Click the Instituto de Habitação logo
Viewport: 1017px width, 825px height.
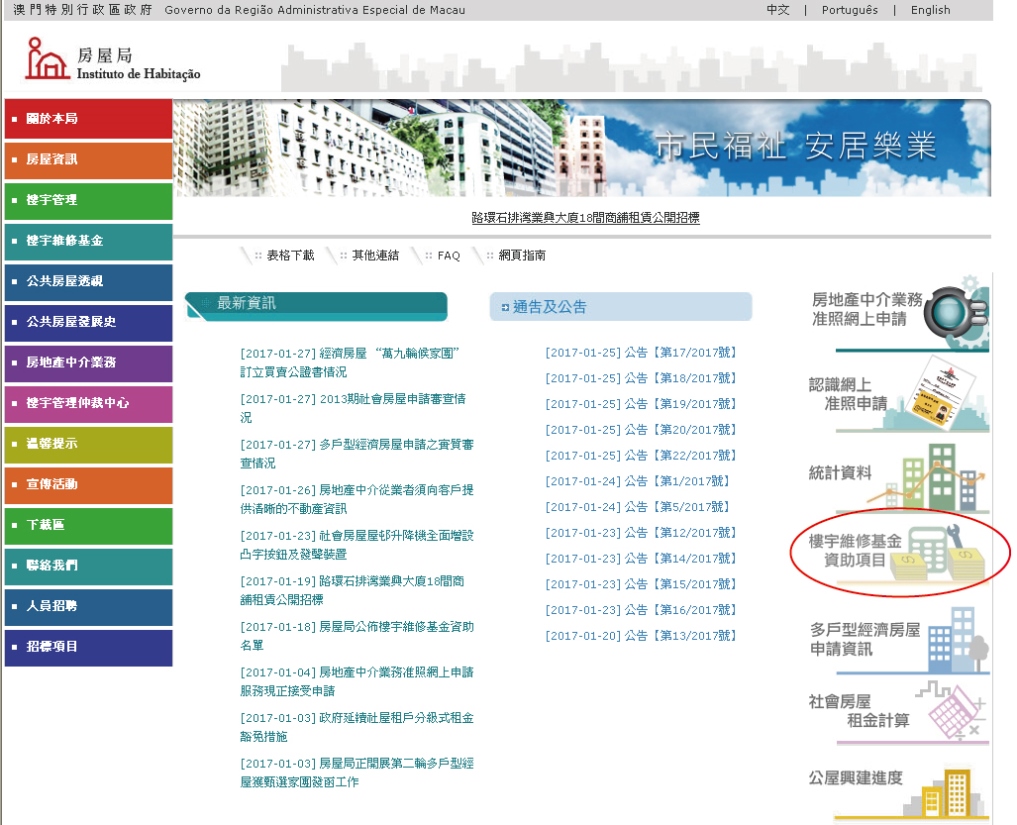click(112, 60)
